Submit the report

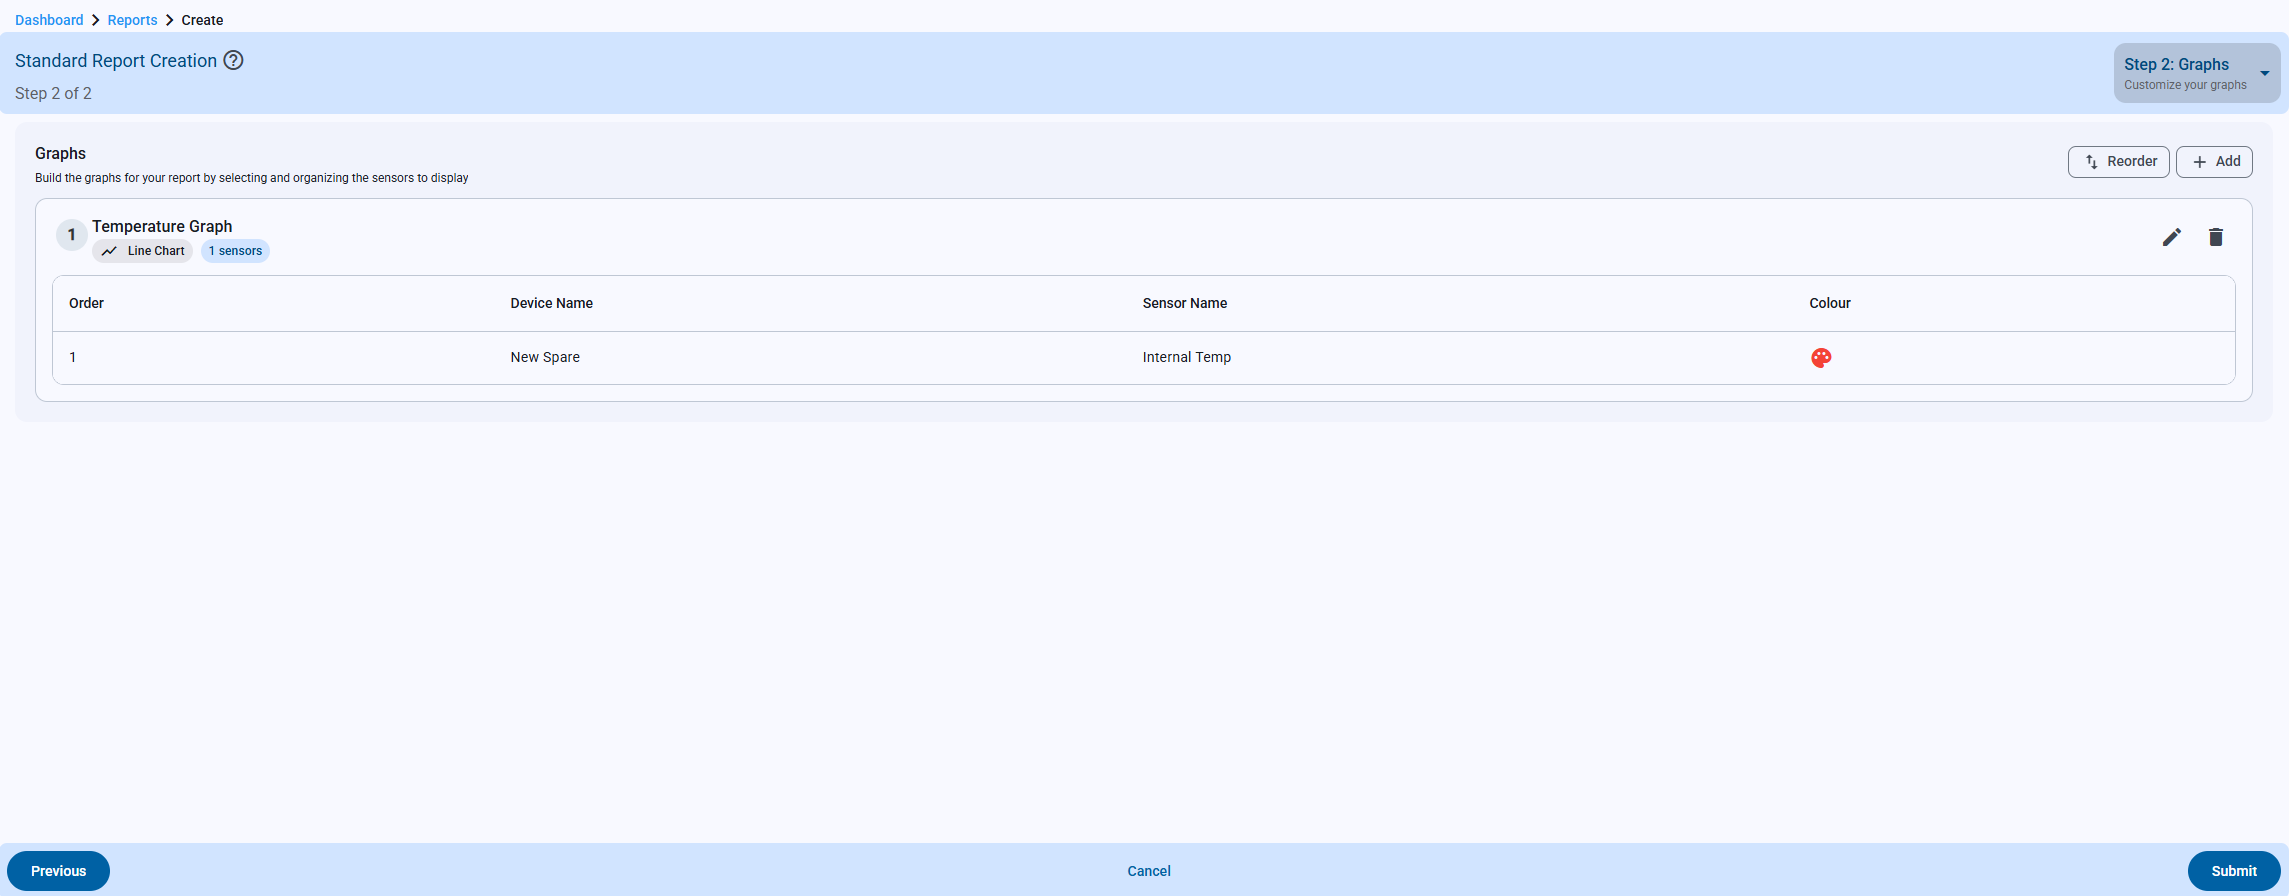click(x=2233, y=871)
